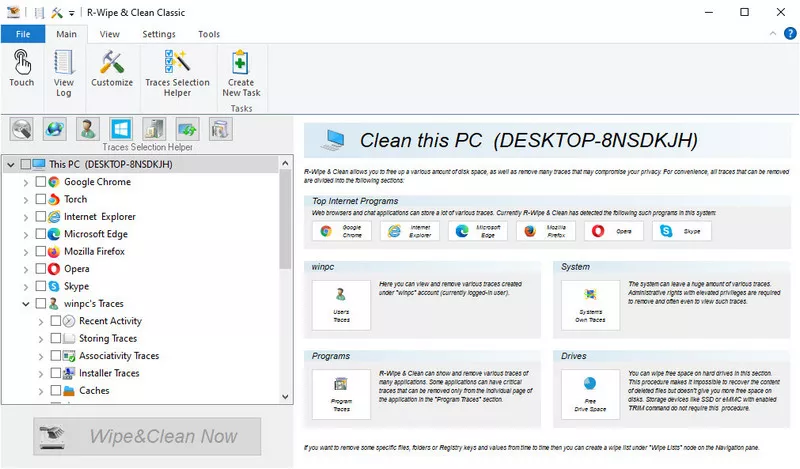Viewport: 800px width, 469px height.
Task: Select the last helper toolbar icon
Action: click(x=220, y=129)
